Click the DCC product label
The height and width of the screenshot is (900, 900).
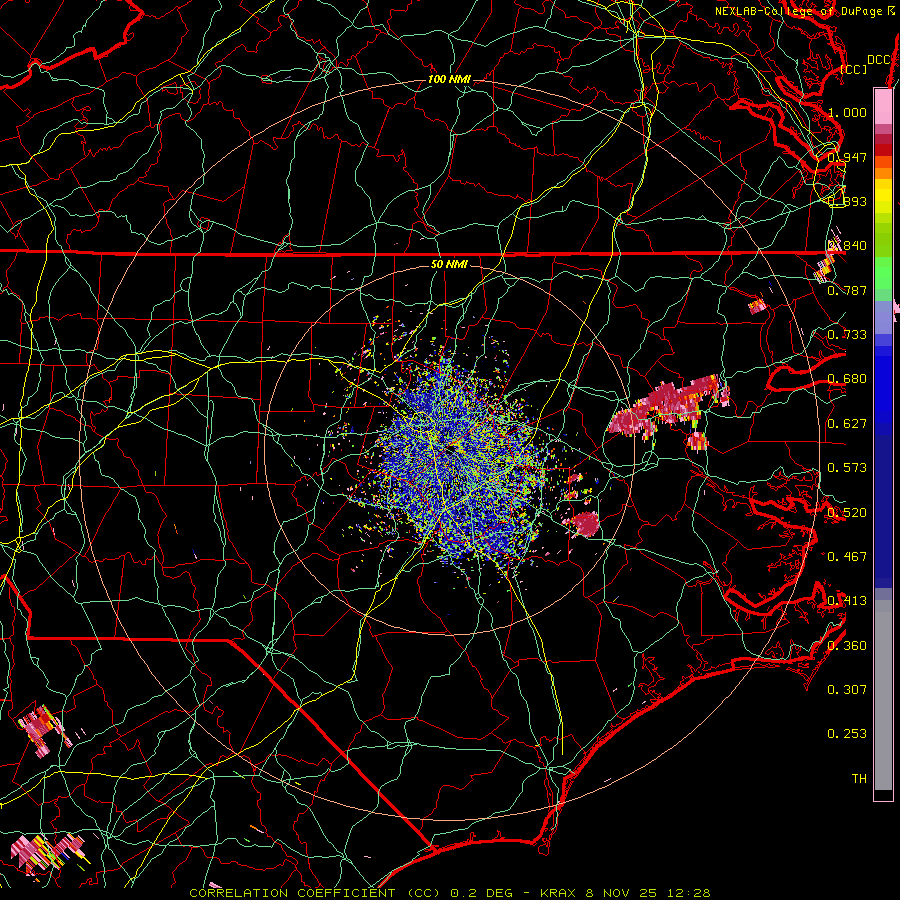(879, 60)
